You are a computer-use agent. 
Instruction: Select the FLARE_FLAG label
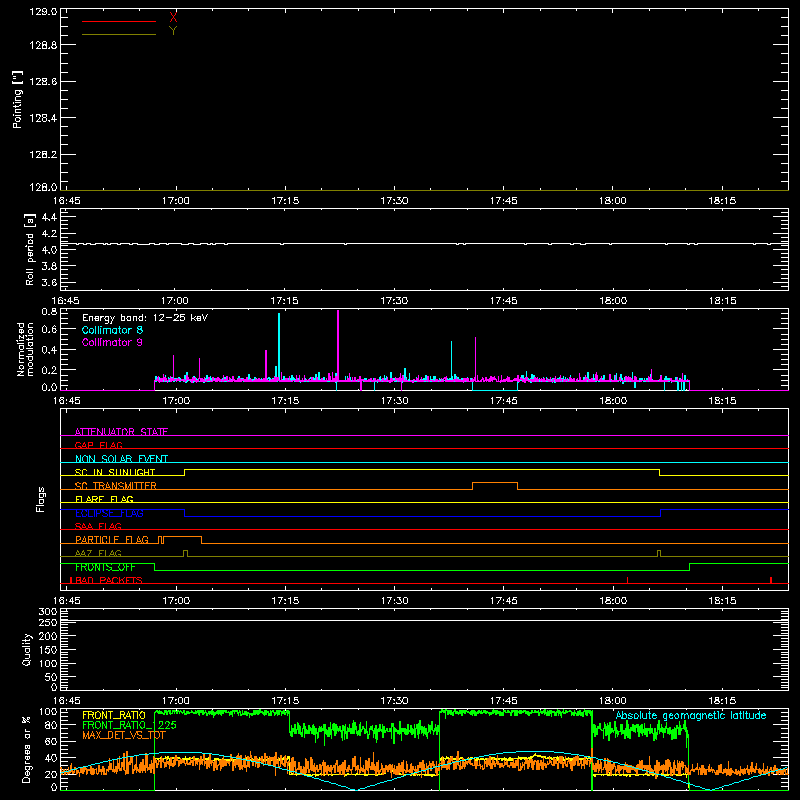tap(104, 499)
